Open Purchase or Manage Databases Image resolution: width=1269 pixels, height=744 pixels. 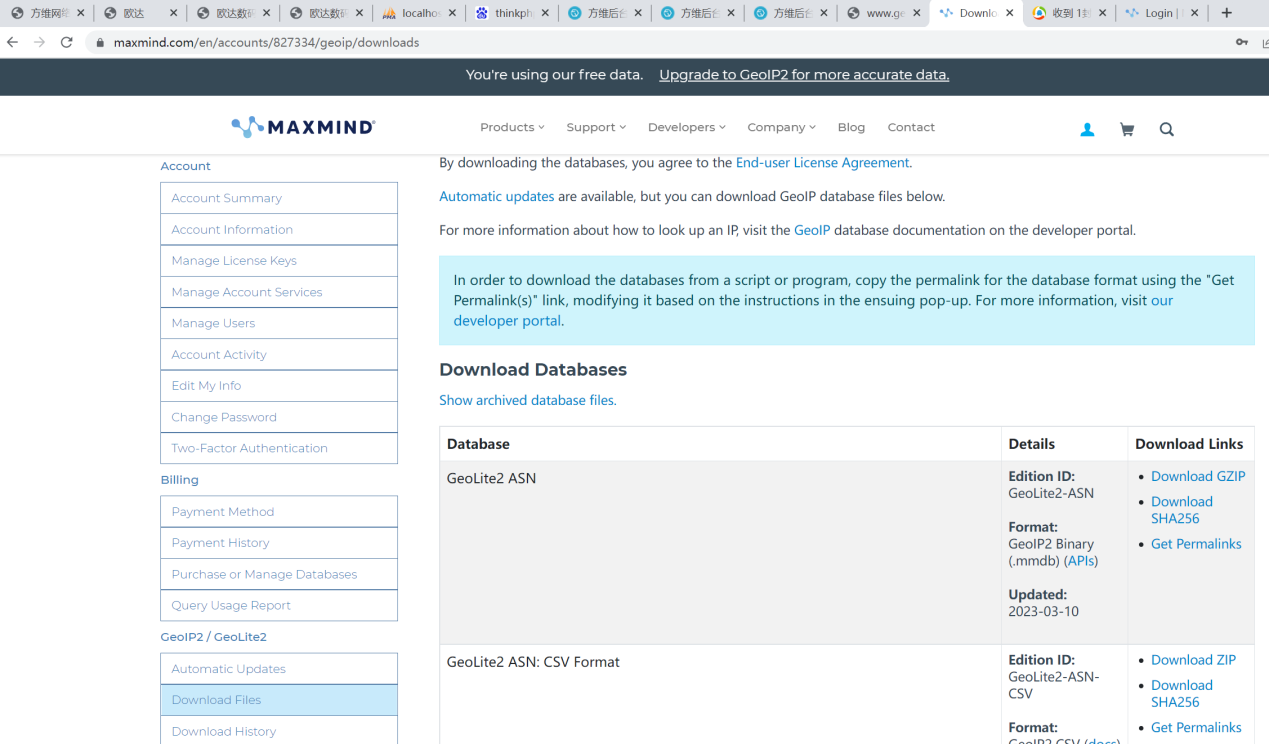coord(279,574)
